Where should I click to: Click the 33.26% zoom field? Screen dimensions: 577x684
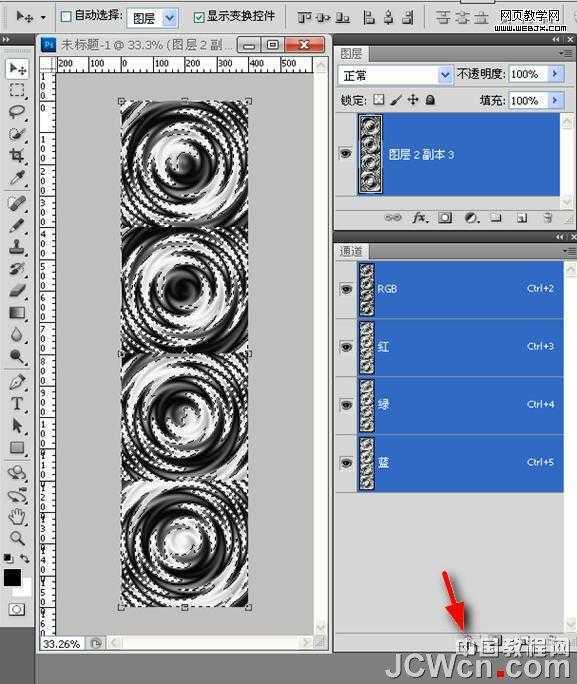[62, 643]
